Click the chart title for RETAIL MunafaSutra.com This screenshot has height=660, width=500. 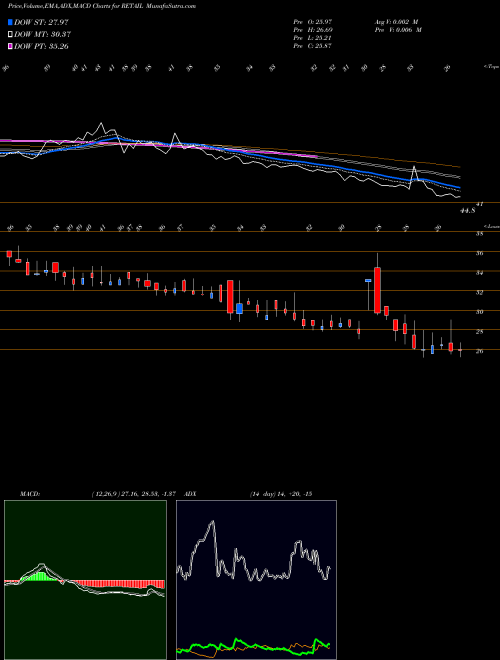tap(102, 6)
